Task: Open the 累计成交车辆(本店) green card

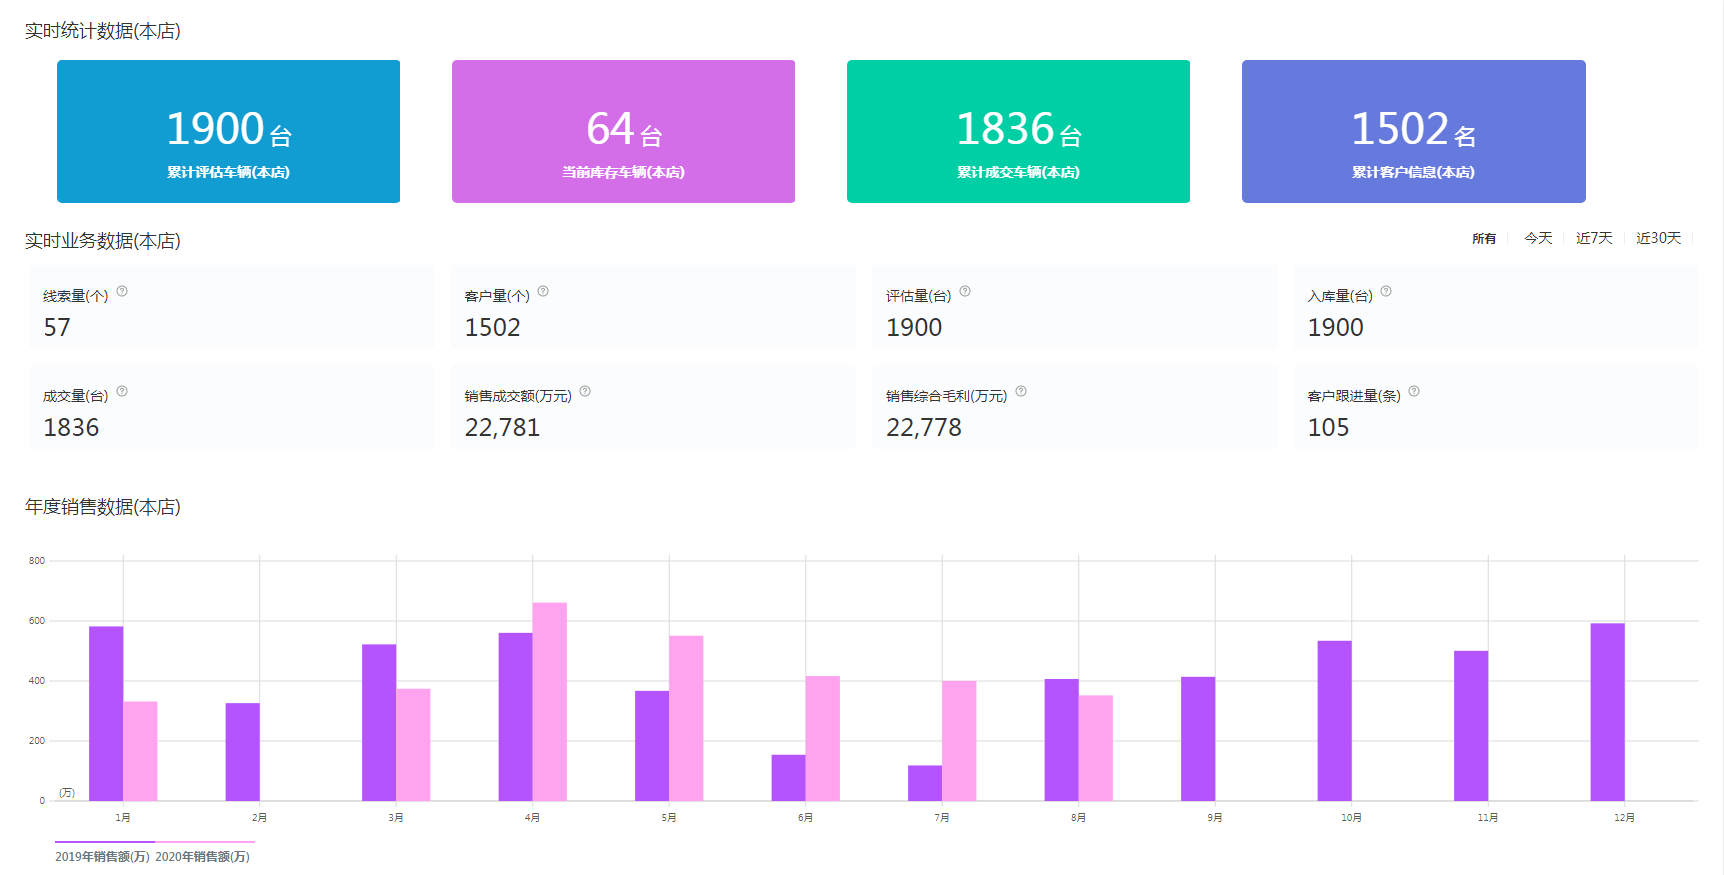Action: pos(1018,131)
